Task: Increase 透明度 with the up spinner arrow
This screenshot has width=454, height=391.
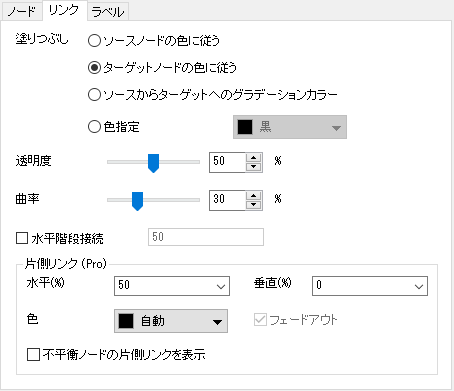Action: [254, 158]
